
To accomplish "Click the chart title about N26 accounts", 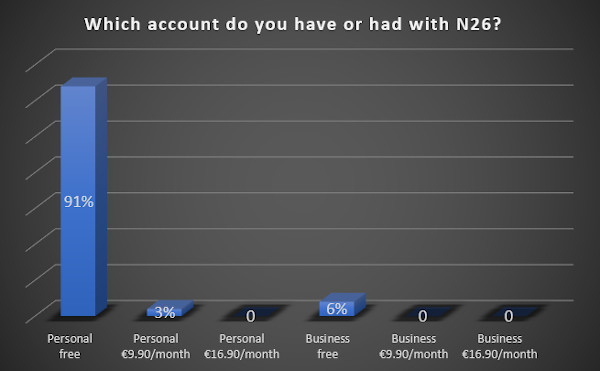I will [x=293, y=24].
